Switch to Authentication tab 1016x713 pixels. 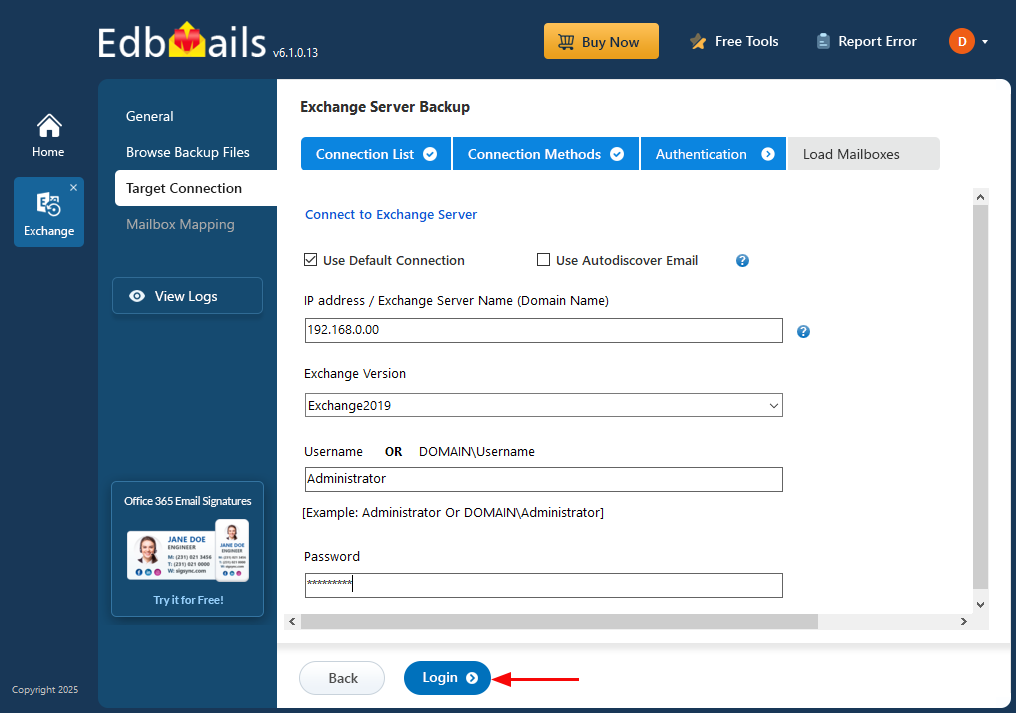click(x=713, y=154)
